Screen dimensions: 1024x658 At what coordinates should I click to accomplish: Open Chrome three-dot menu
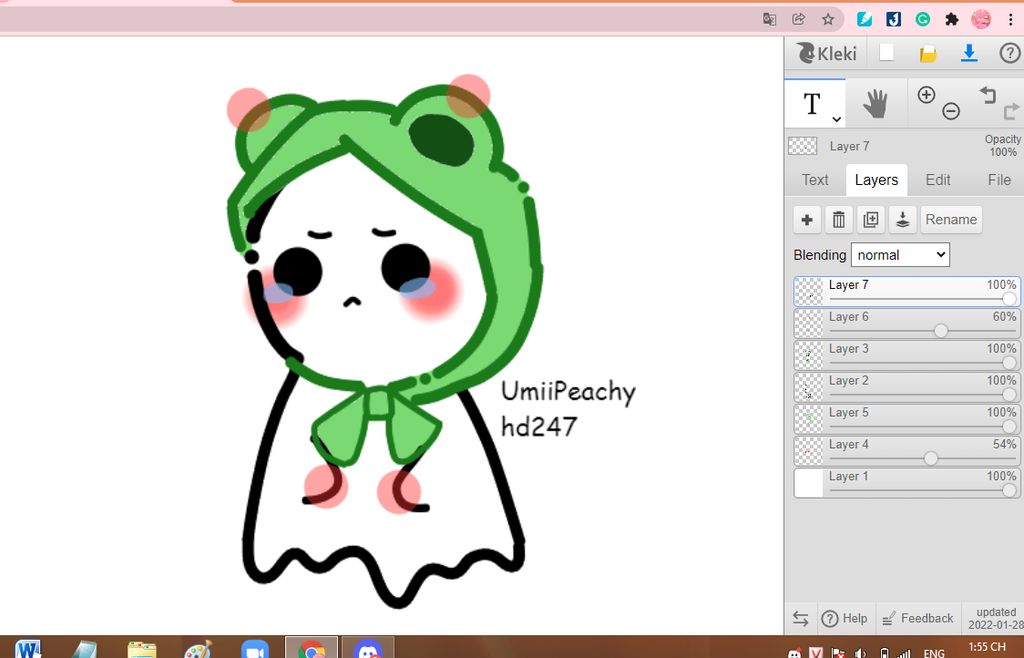(1010, 20)
